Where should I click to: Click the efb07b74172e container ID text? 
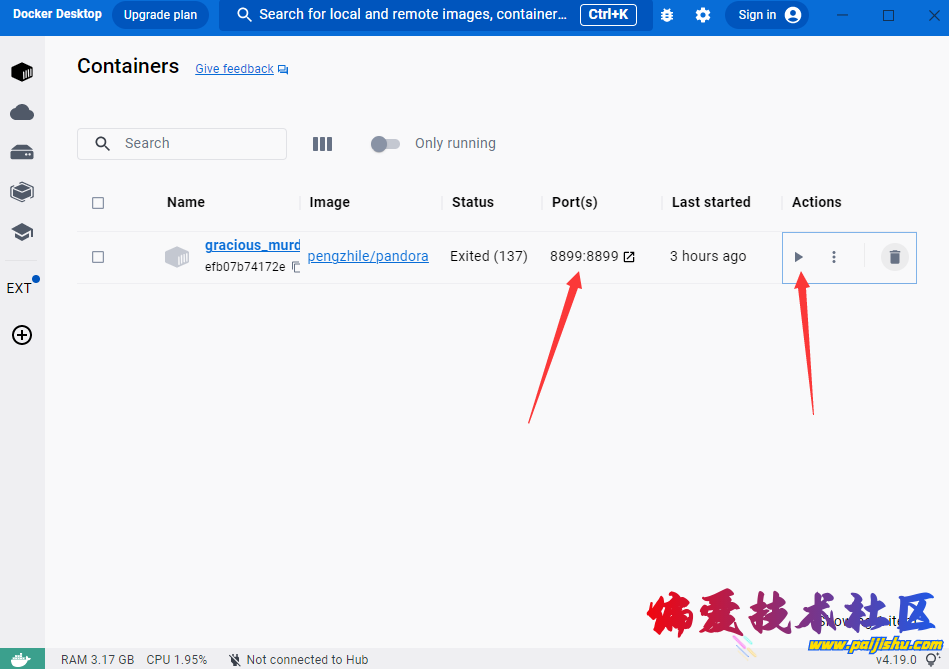[245, 267]
